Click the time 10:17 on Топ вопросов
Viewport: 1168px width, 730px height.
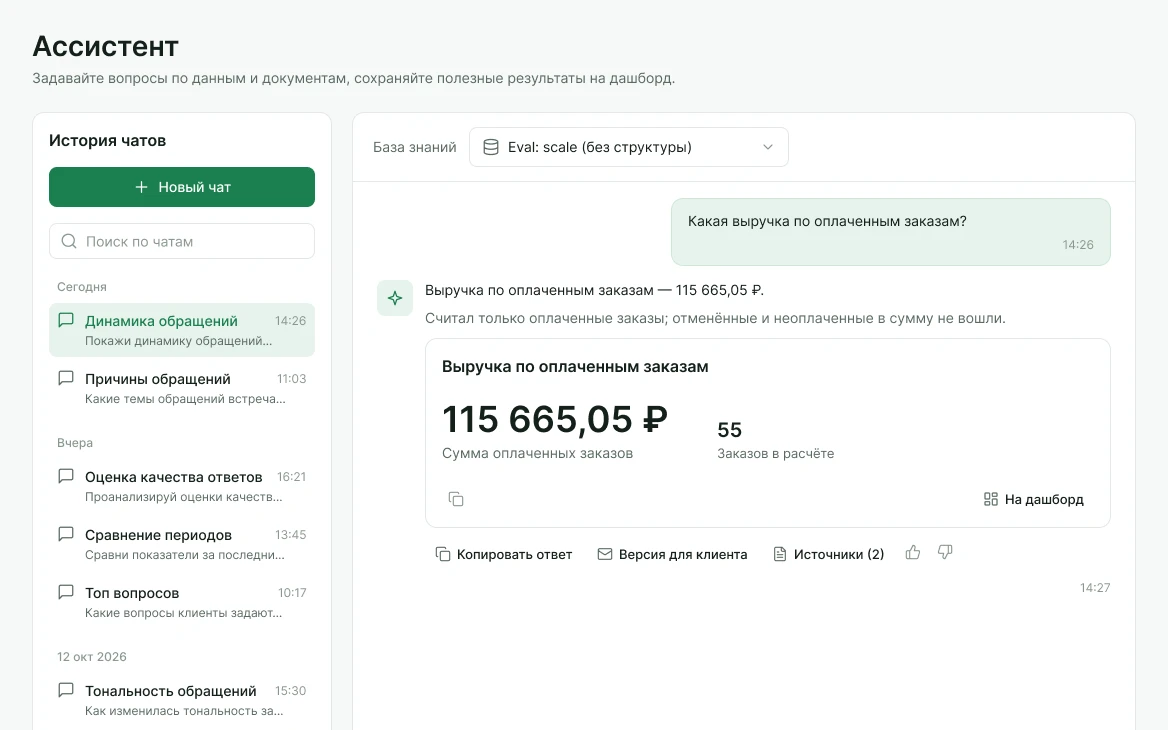pyautogui.click(x=292, y=592)
